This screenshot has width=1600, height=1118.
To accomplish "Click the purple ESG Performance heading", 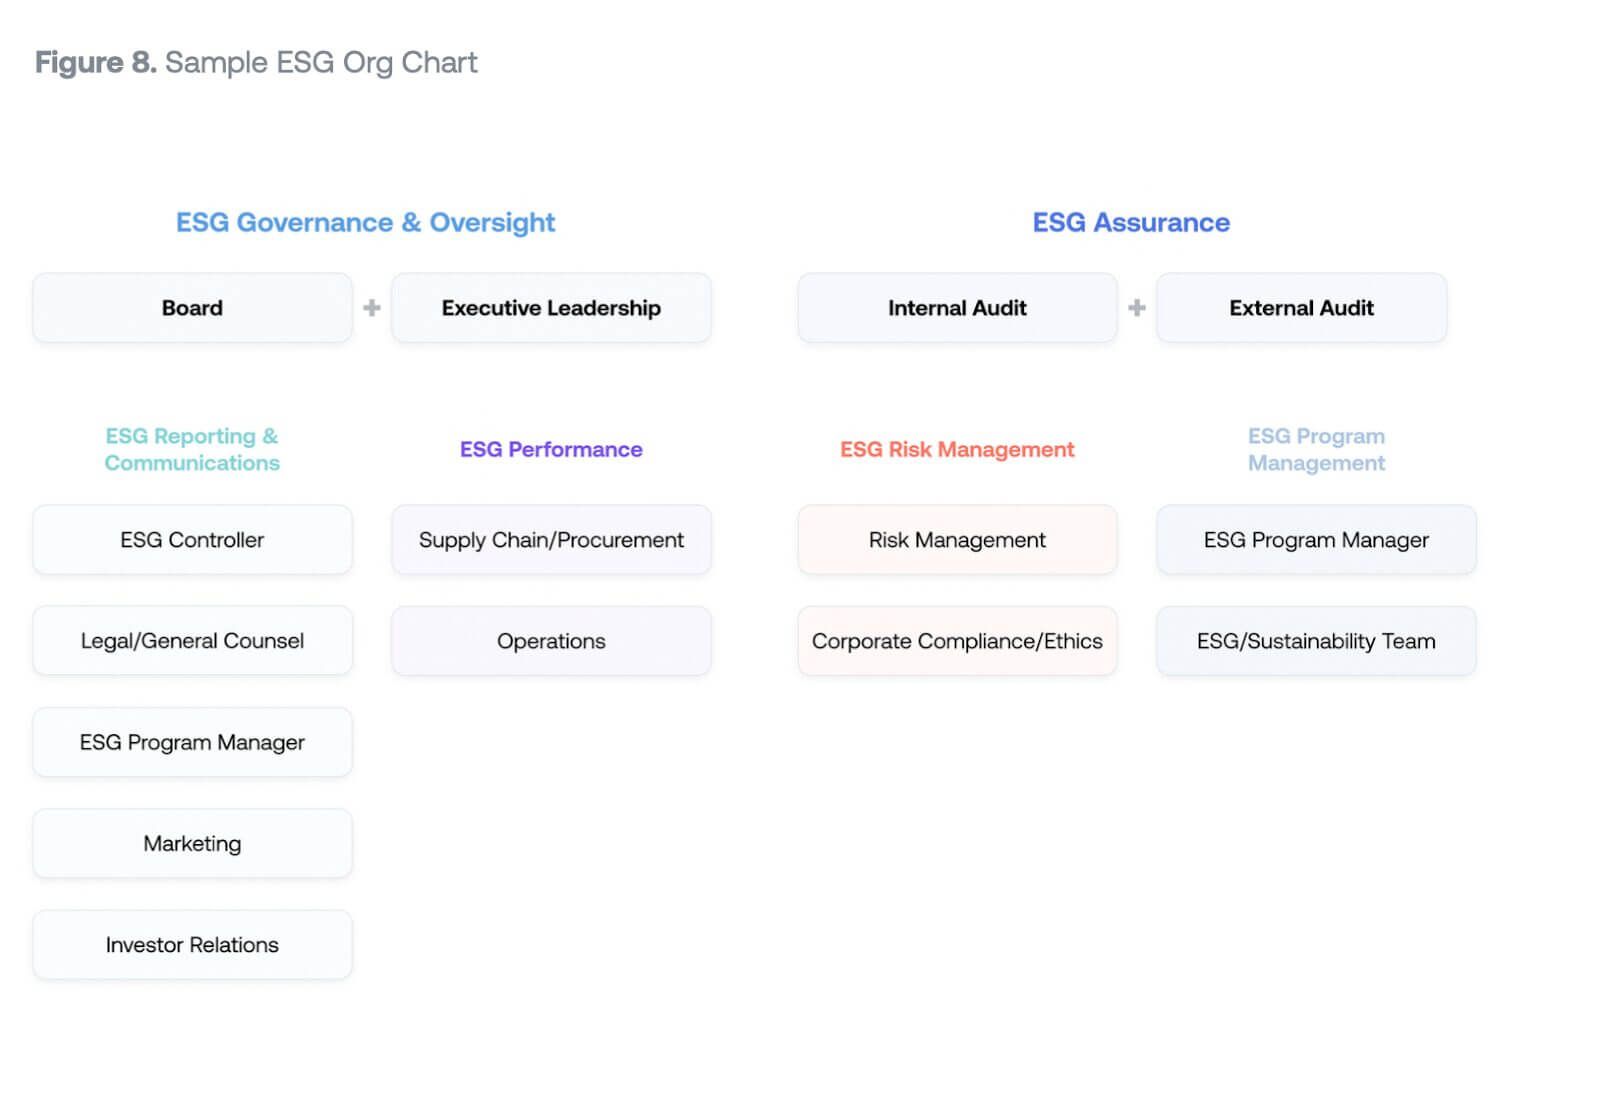I will pyautogui.click(x=551, y=450).
